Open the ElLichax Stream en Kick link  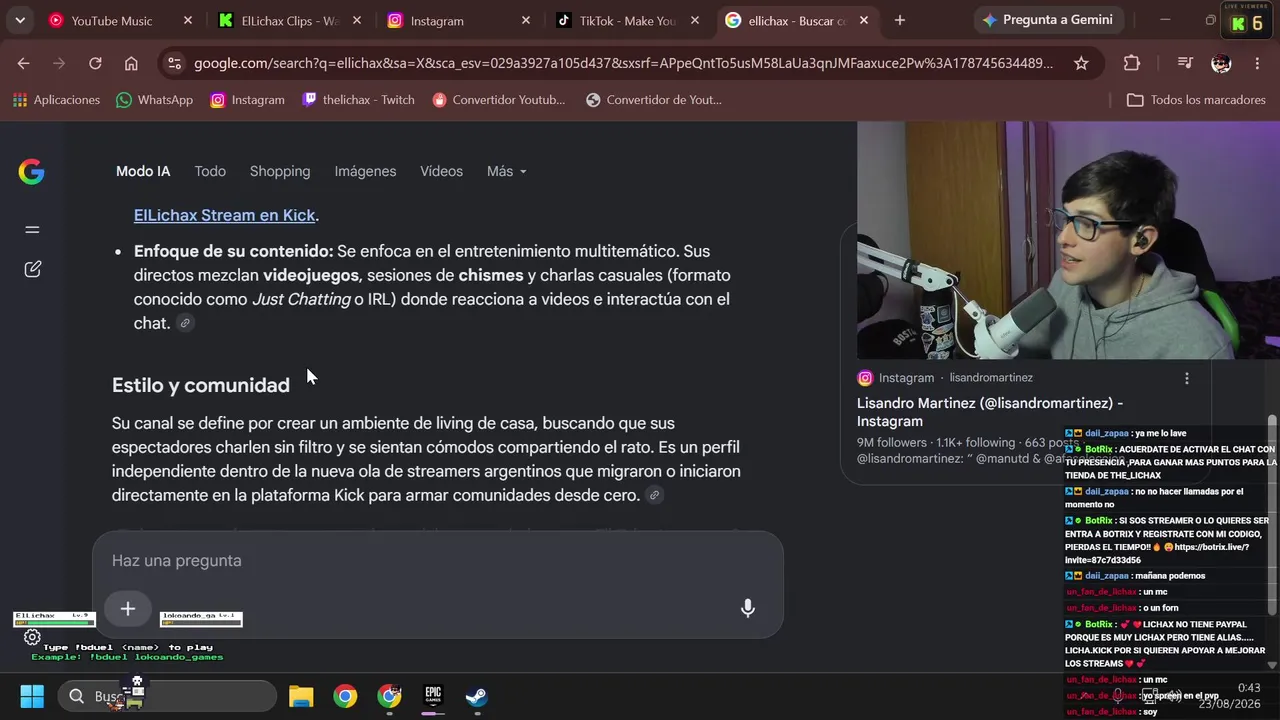click(224, 215)
